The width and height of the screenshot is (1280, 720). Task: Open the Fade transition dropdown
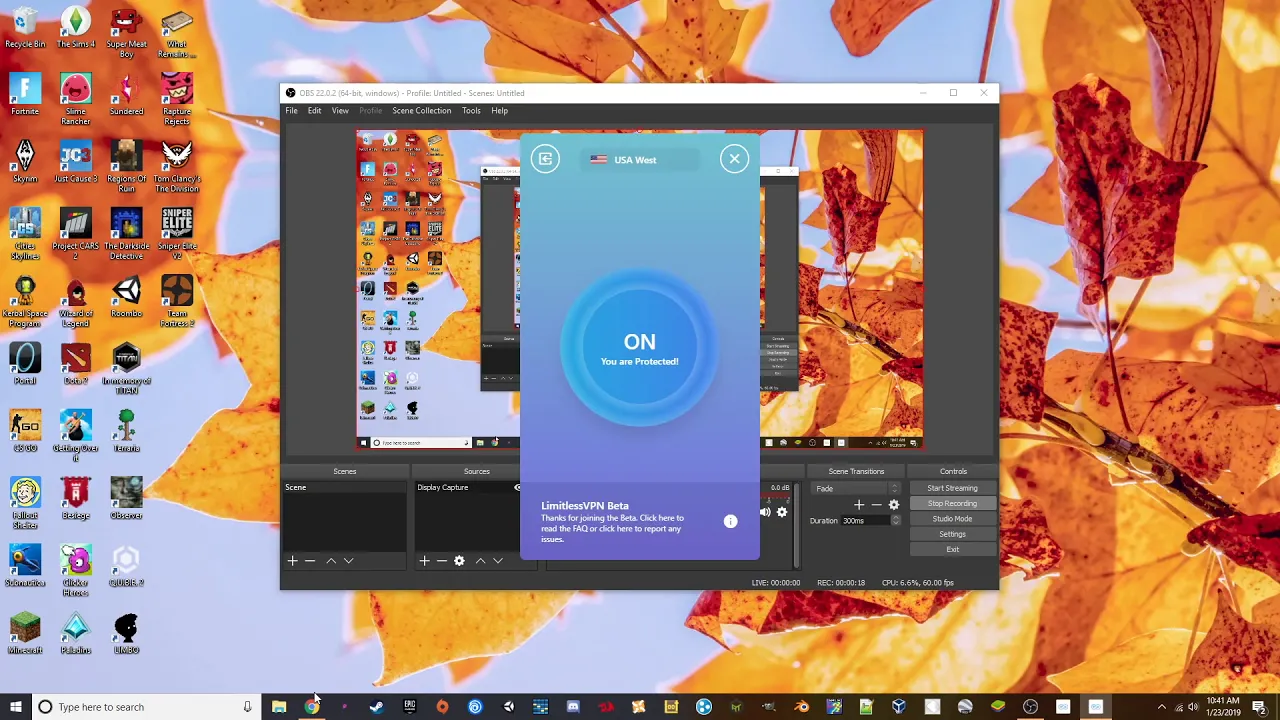(x=856, y=489)
